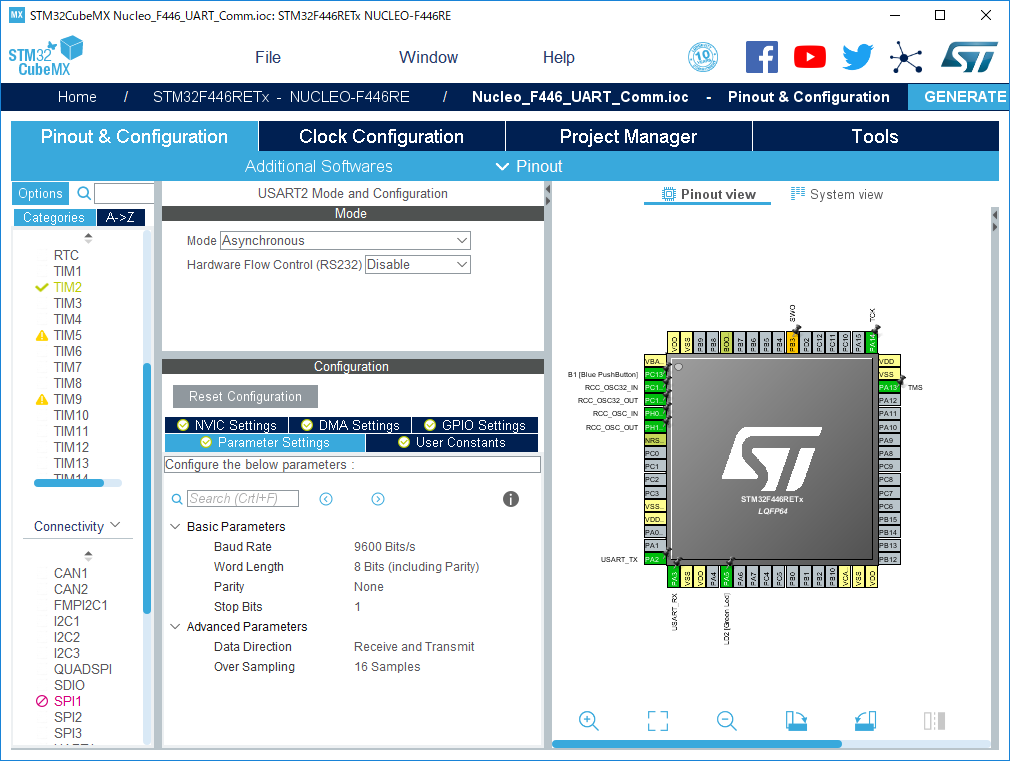Open the NVIC Settings tab
Viewport: 1010px width, 761px height.
pos(226,425)
